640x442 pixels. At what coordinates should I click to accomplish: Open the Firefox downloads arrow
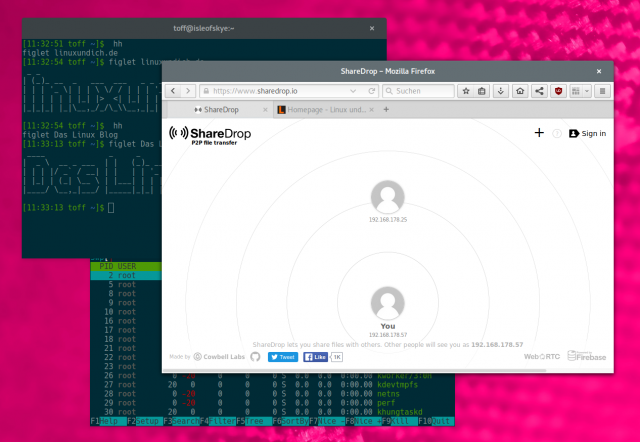click(500, 91)
